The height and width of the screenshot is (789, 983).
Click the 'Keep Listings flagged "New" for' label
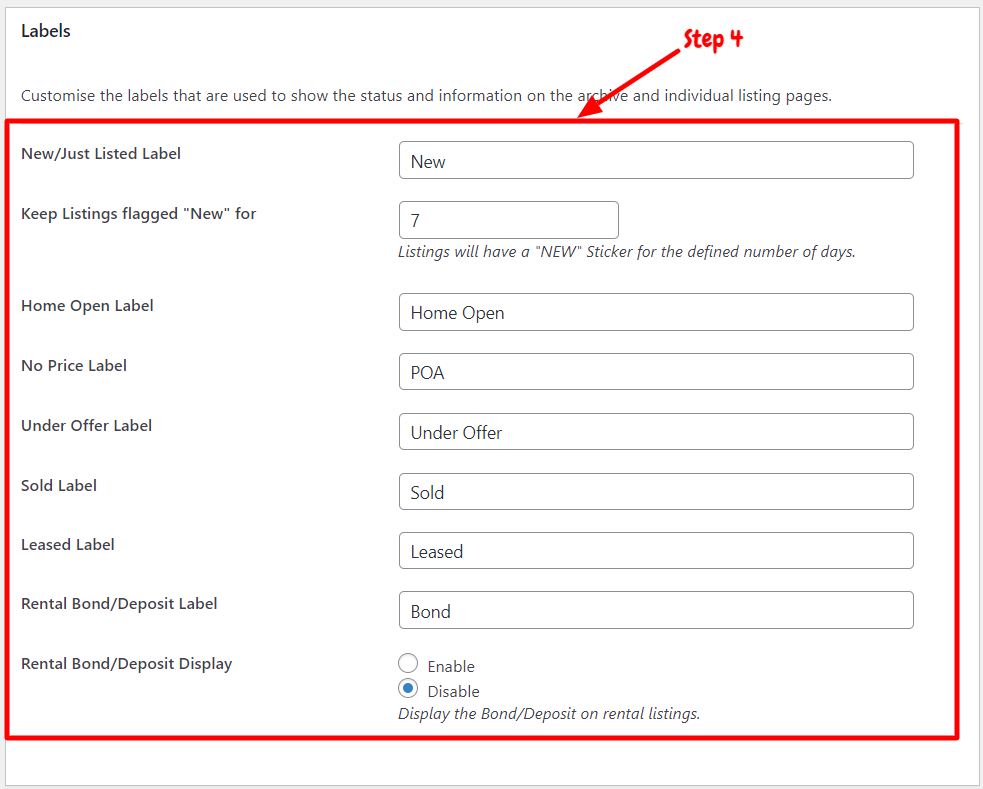tap(139, 214)
